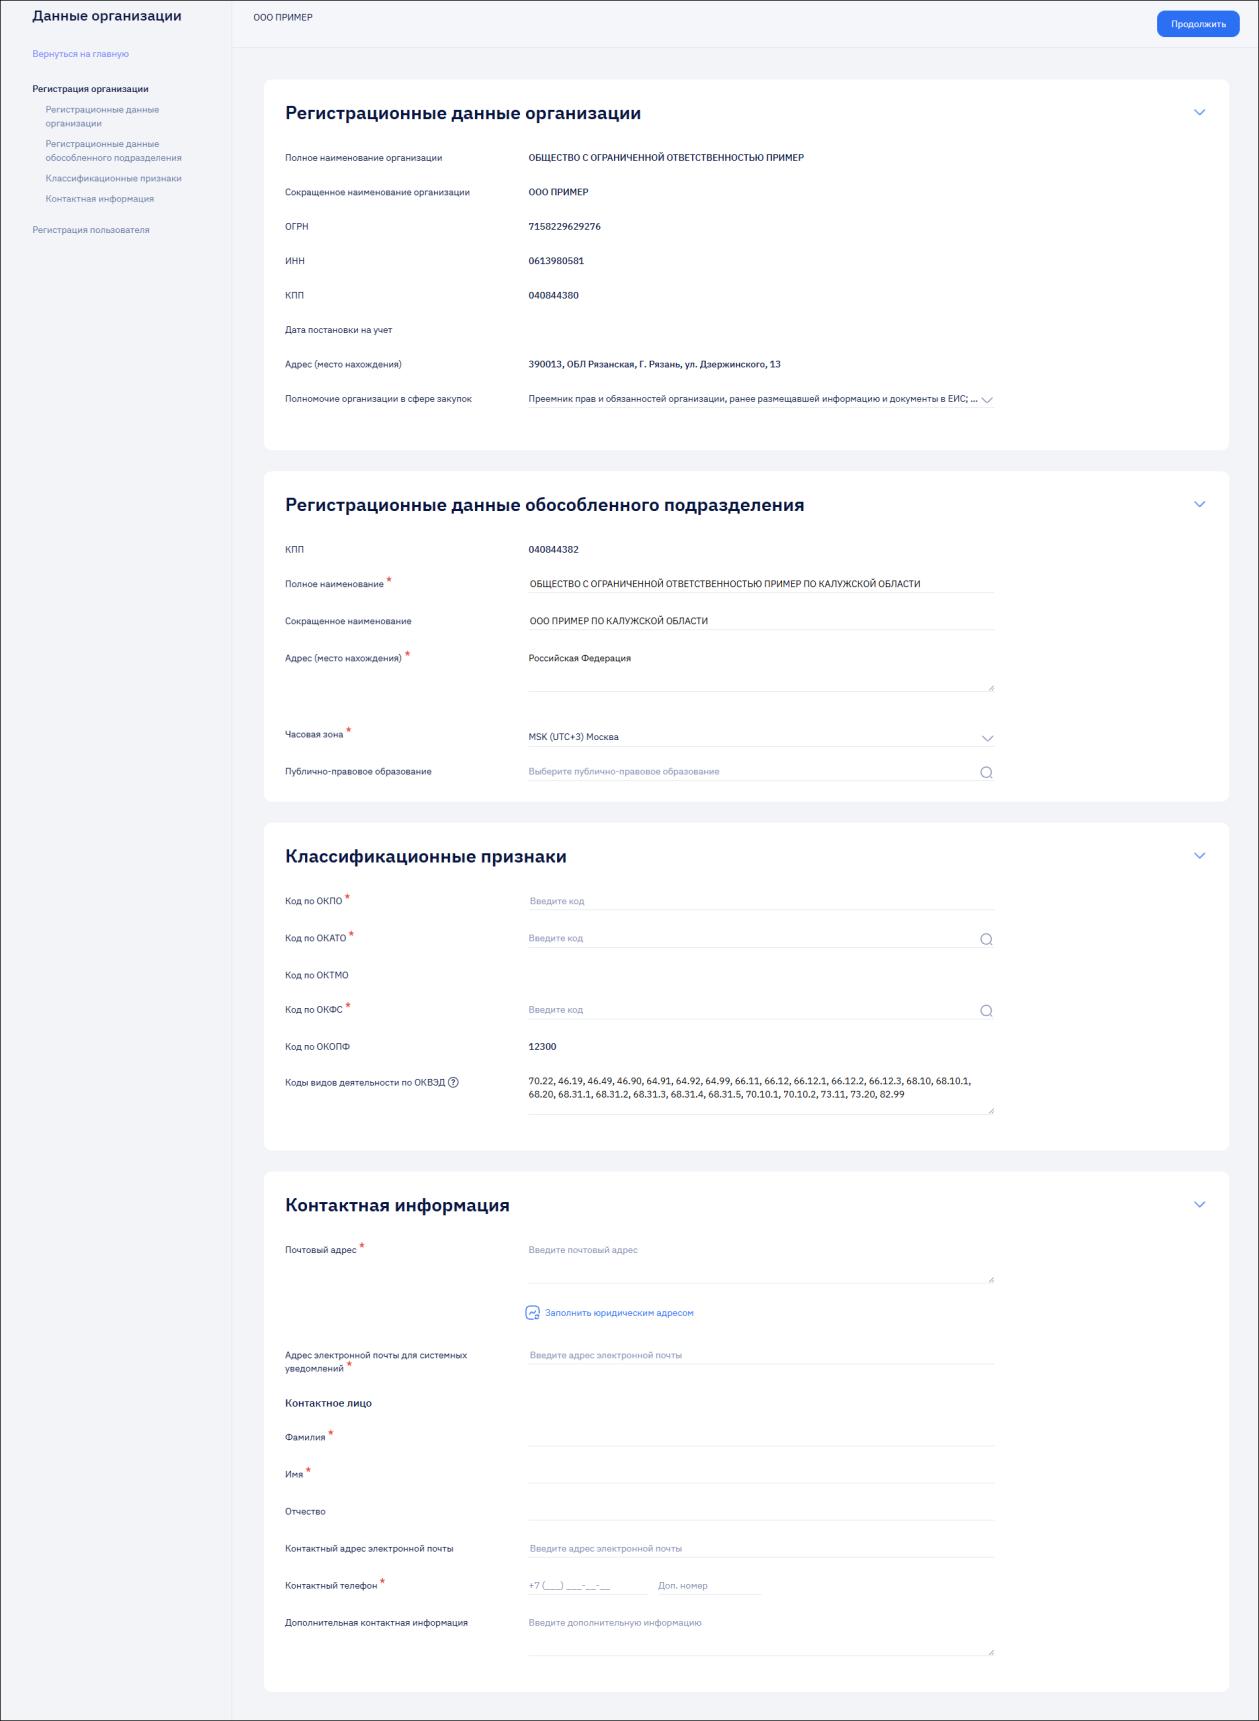Collapse Регистрационные данные обособленного подразделения section
Image resolution: width=1259 pixels, height=1721 pixels.
point(1200,504)
